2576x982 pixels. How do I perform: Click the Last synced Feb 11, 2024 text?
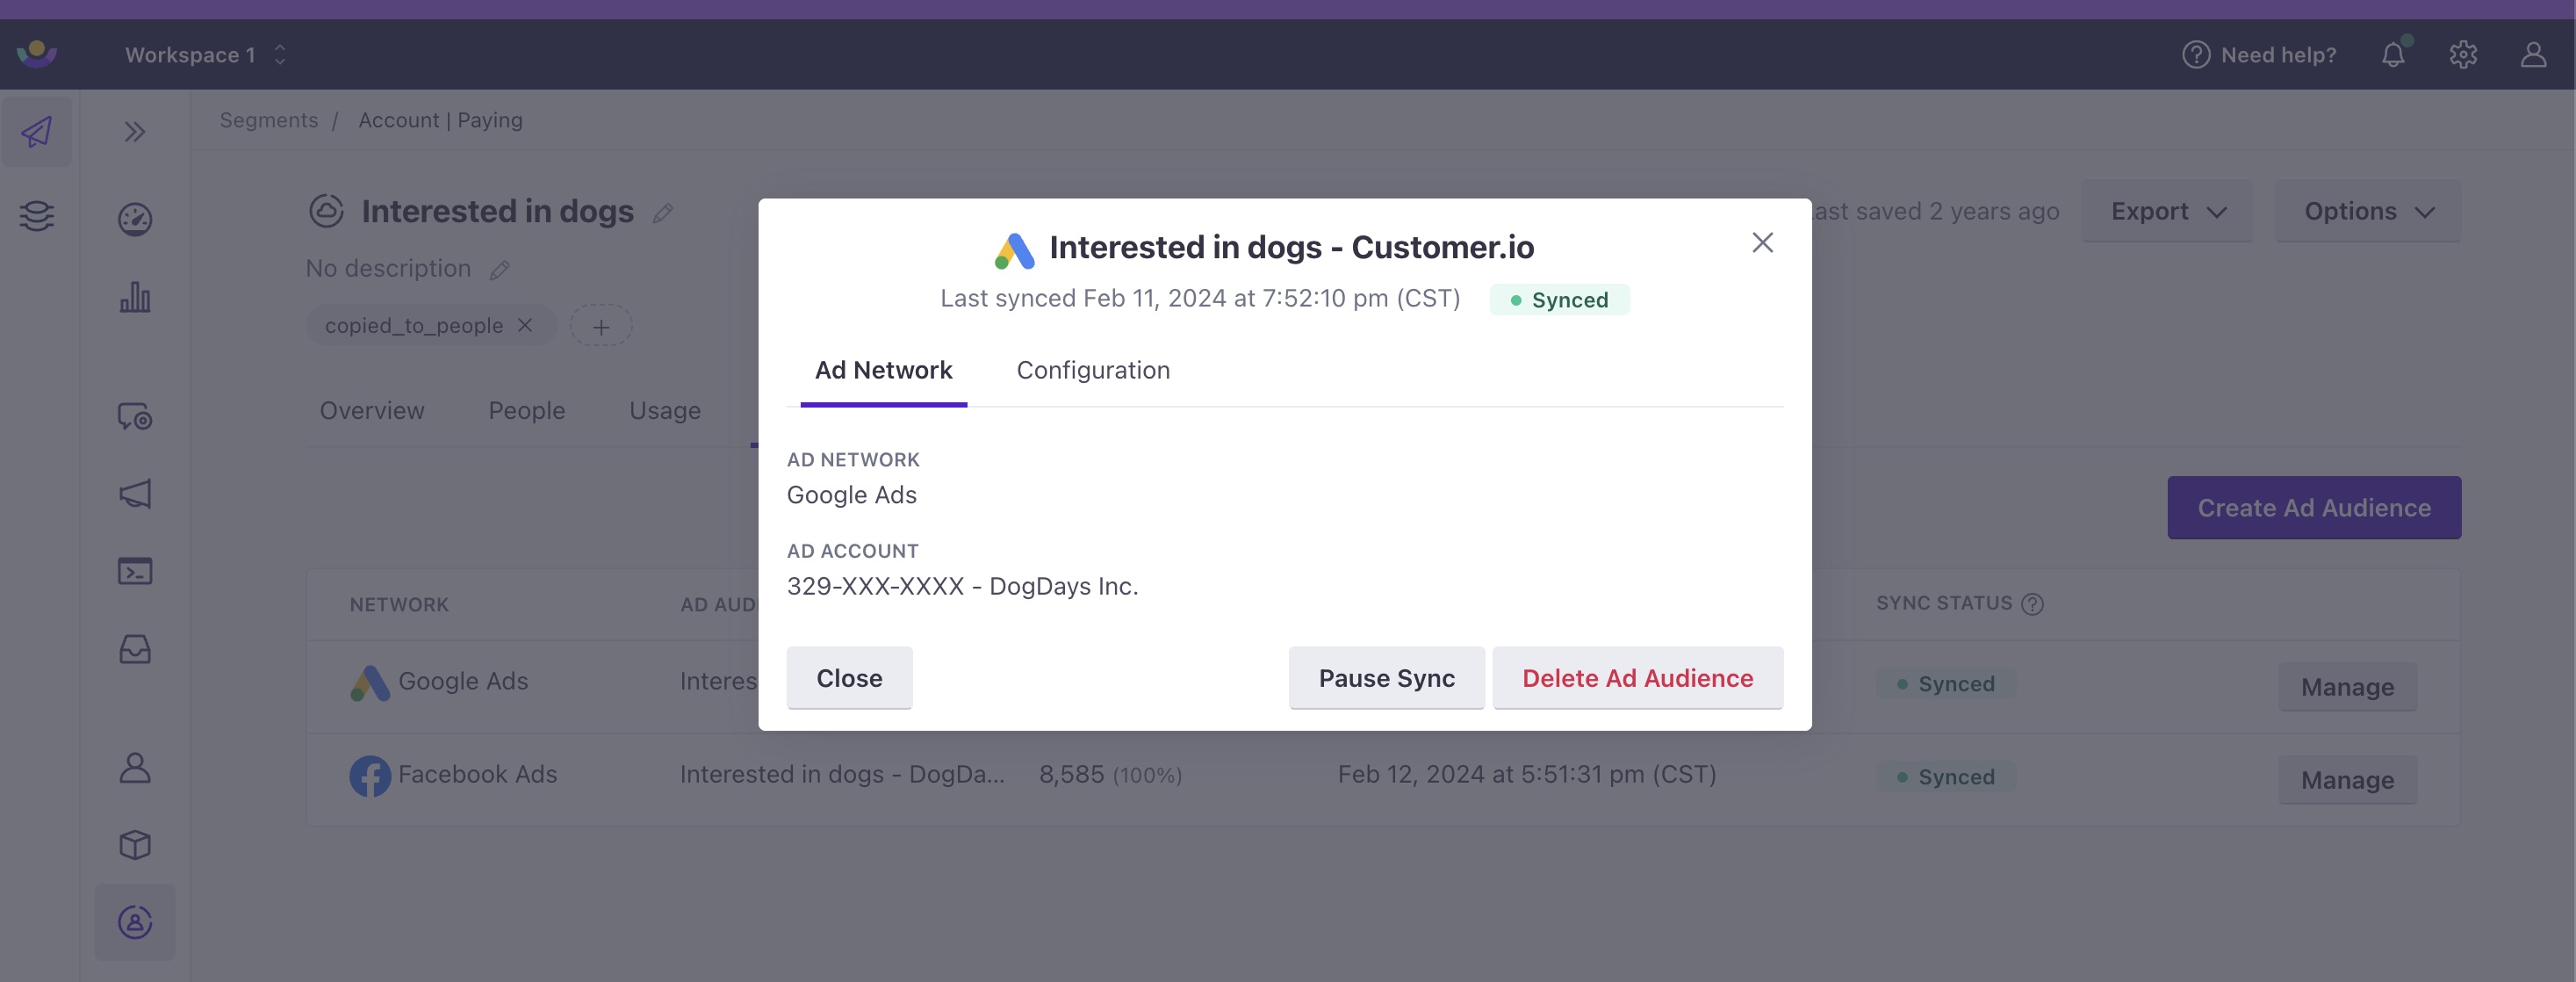click(x=1200, y=299)
